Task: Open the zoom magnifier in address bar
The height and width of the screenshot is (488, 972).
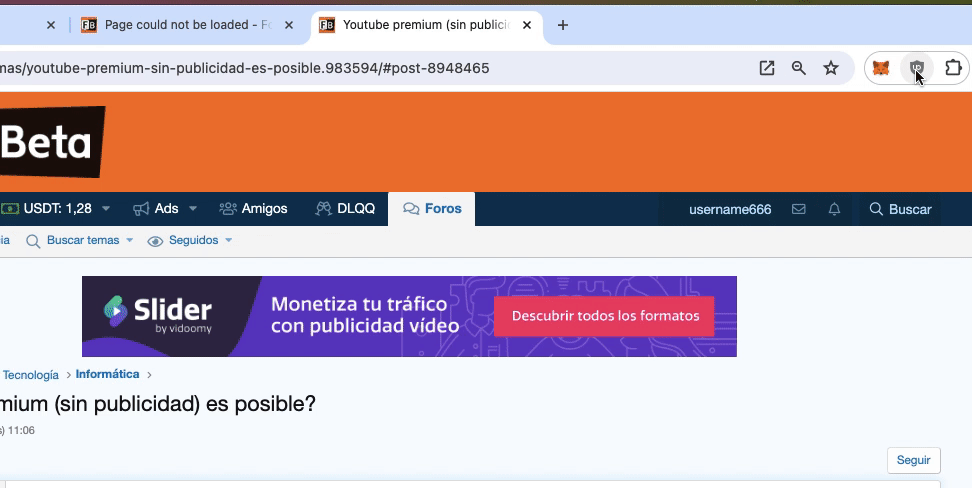Action: pyautogui.click(x=798, y=68)
